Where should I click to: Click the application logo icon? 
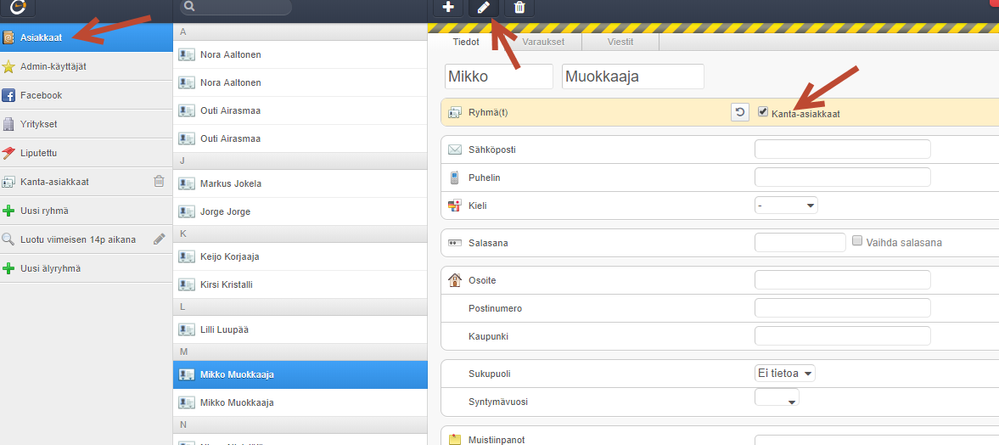tap(17, 8)
